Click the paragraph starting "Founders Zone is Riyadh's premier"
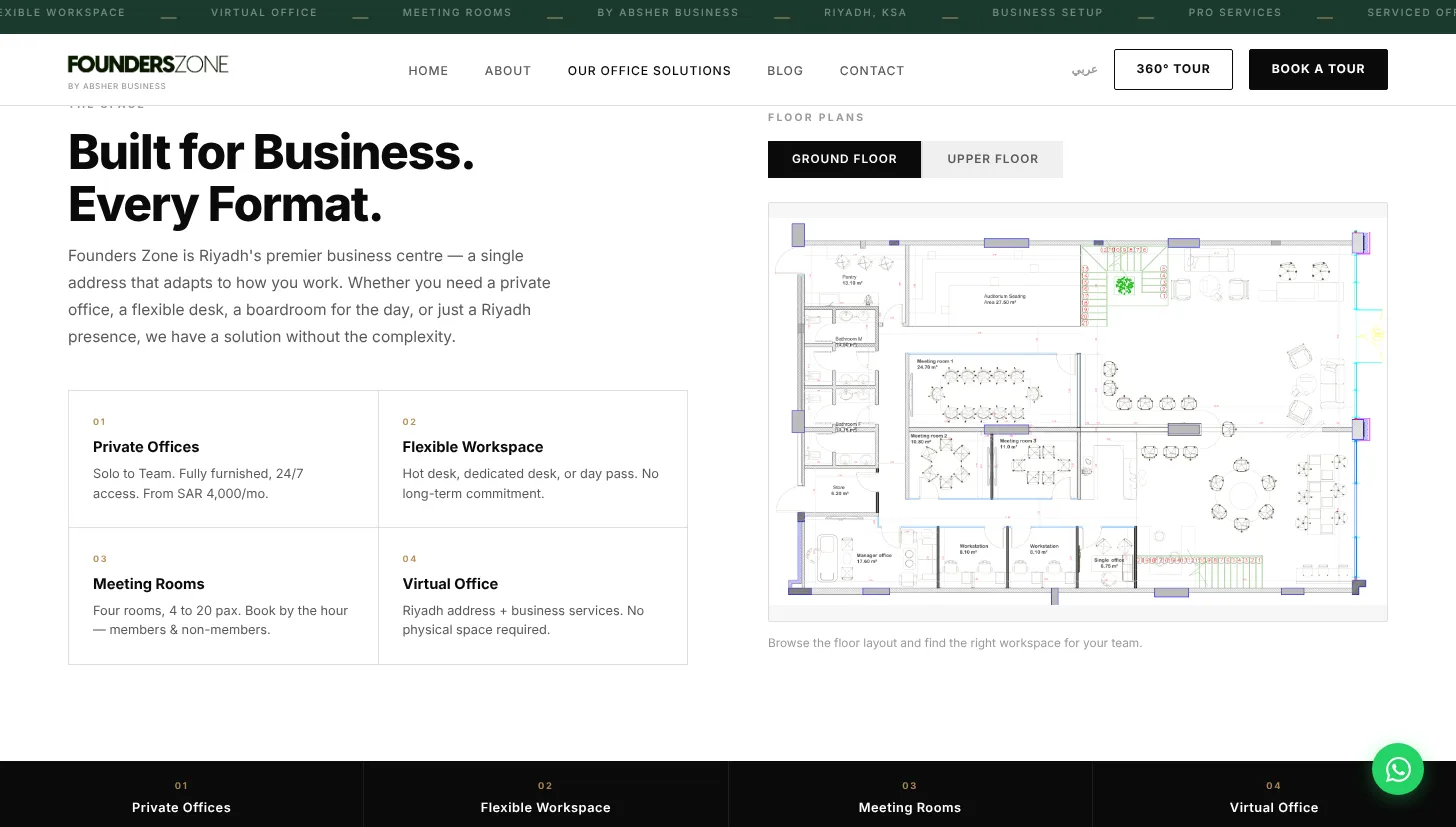This screenshot has height=827, width=1456. click(310, 296)
